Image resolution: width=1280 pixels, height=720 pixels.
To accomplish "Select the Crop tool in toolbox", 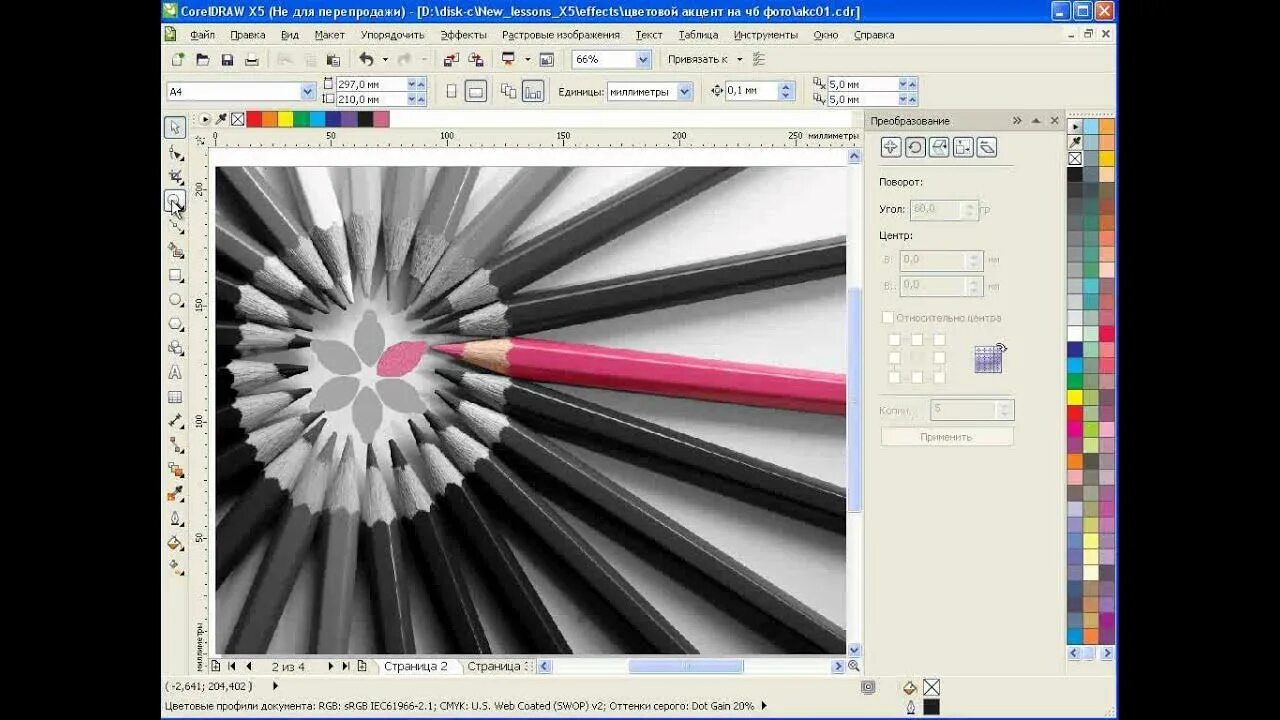I will [x=175, y=177].
